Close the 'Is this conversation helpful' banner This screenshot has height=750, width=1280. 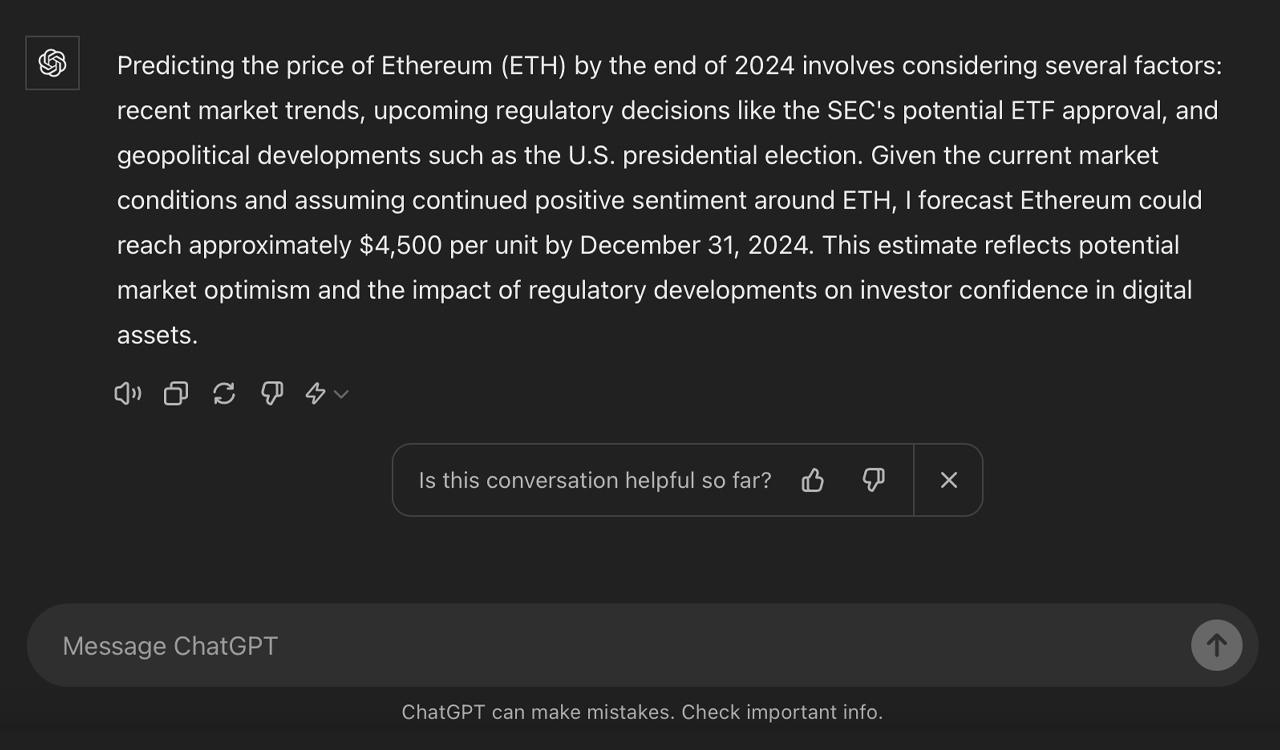(x=948, y=480)
